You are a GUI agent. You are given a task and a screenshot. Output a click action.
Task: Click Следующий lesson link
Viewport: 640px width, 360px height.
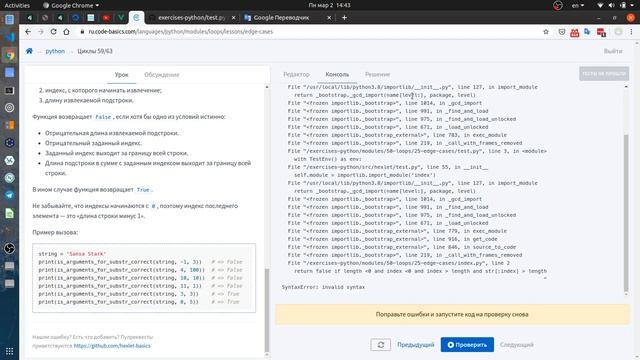pyautogui.click(x=517, y=345)
